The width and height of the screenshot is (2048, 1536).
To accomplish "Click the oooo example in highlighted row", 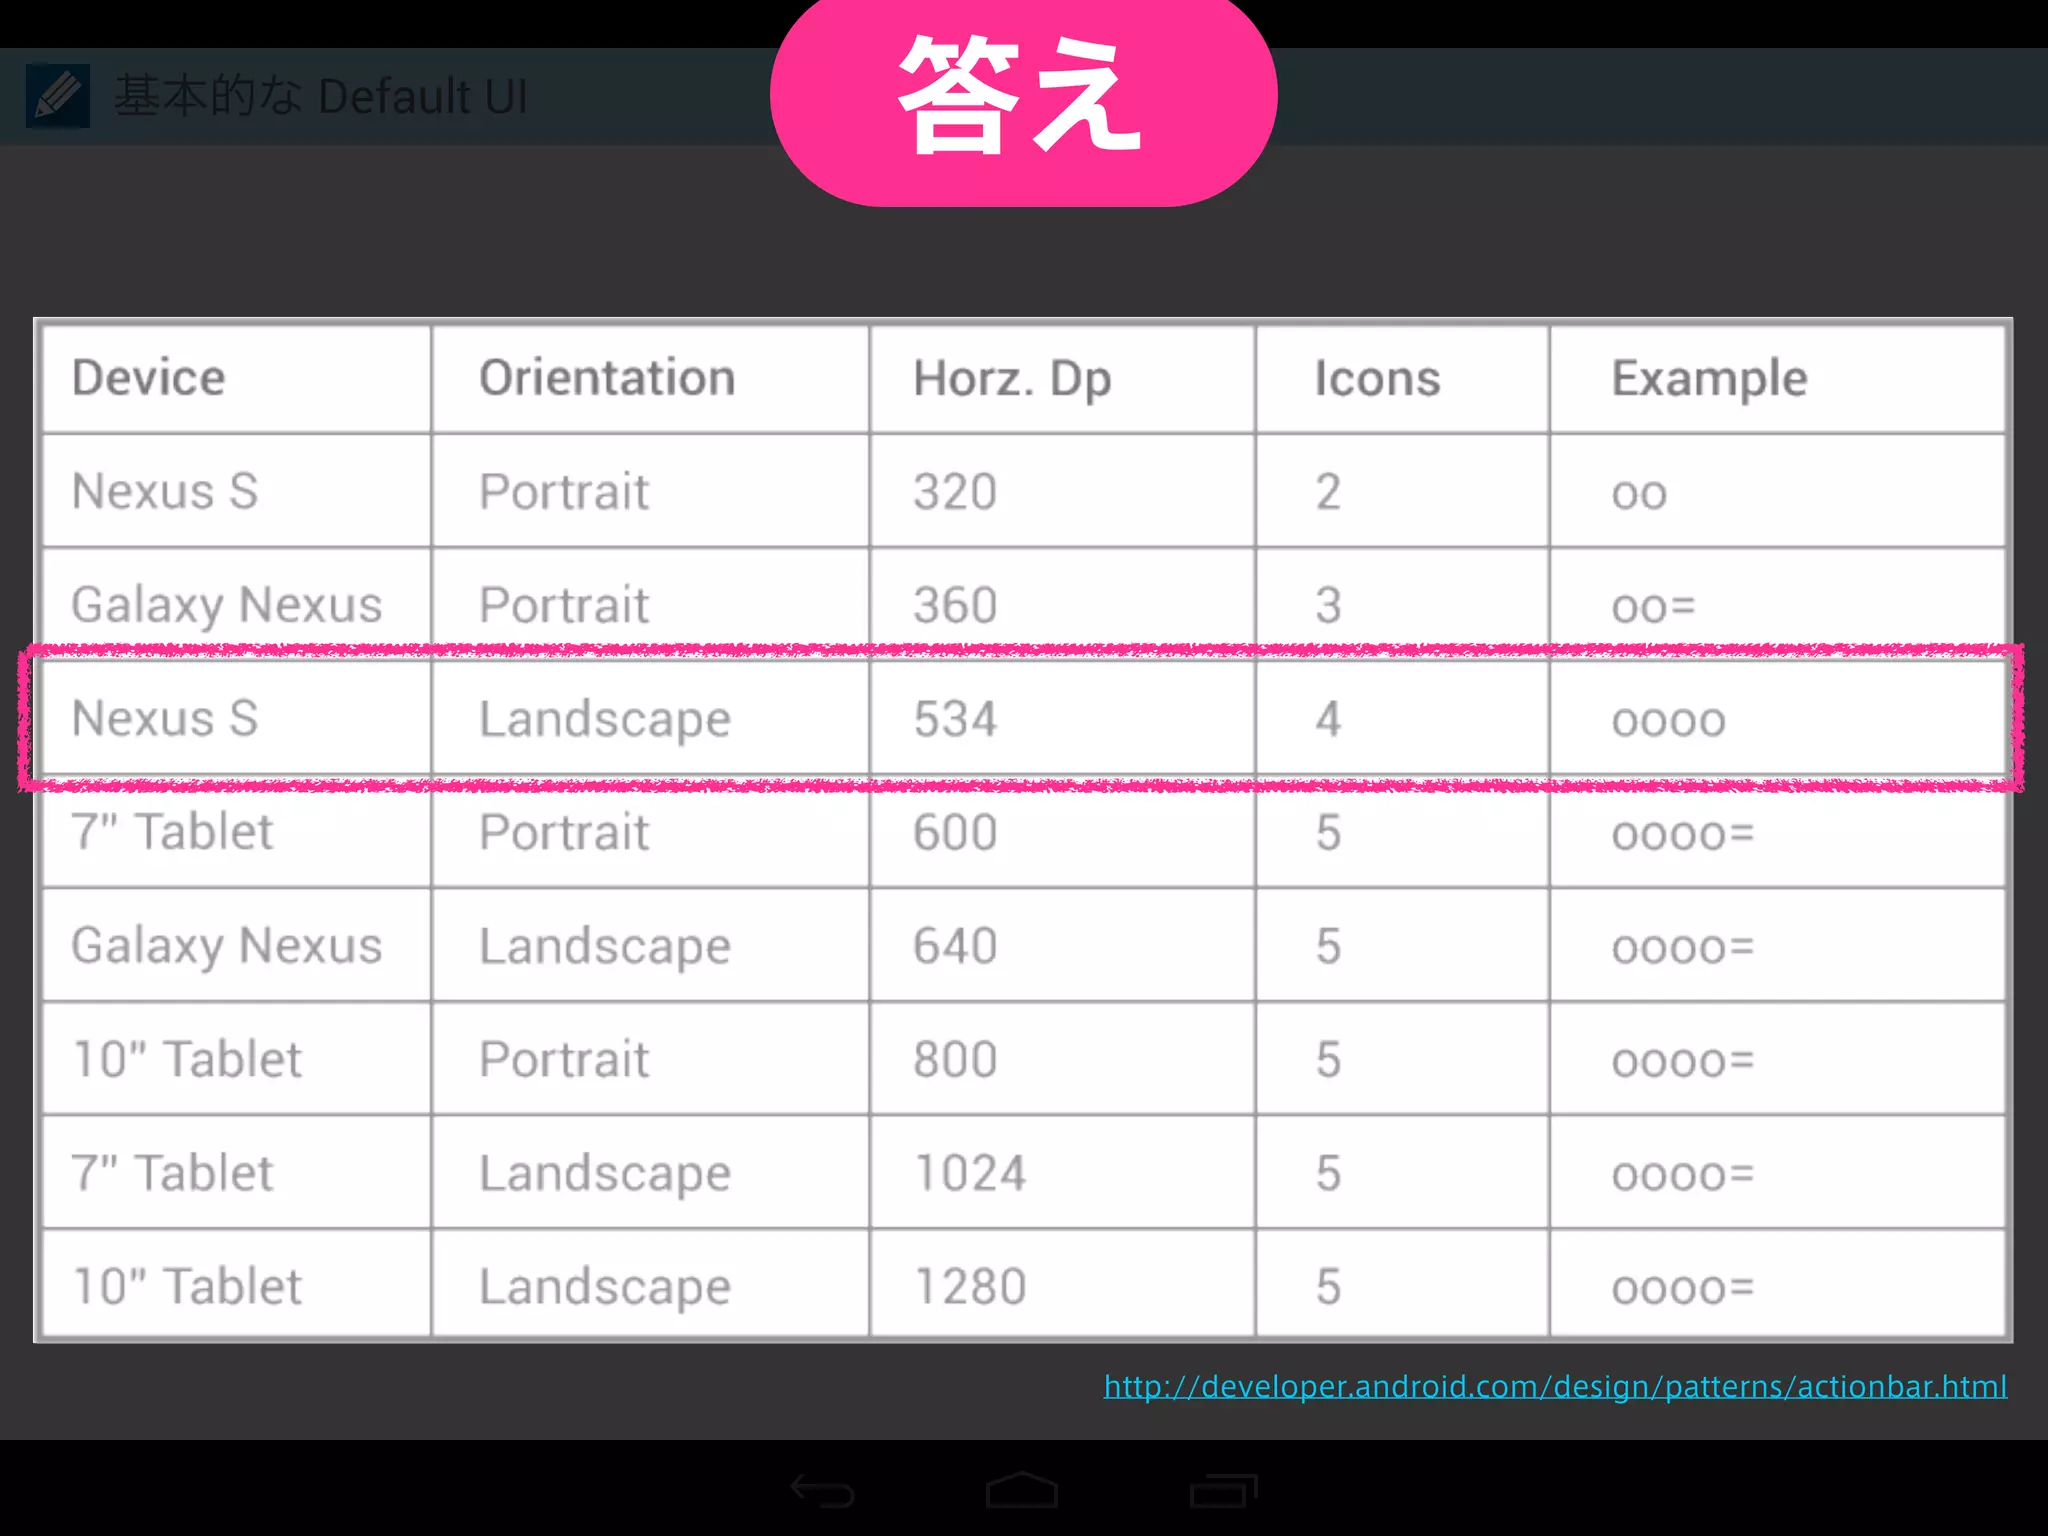I will pos(1669,721).
